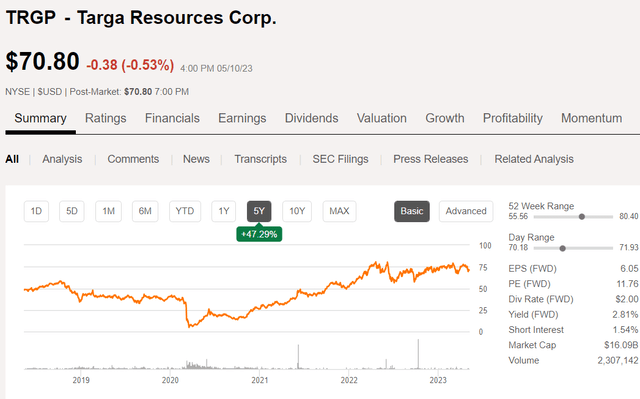Viewport: 640px width, 399px height.
Task: Click the PE (FWD) value 11.76
Action: 627,284
